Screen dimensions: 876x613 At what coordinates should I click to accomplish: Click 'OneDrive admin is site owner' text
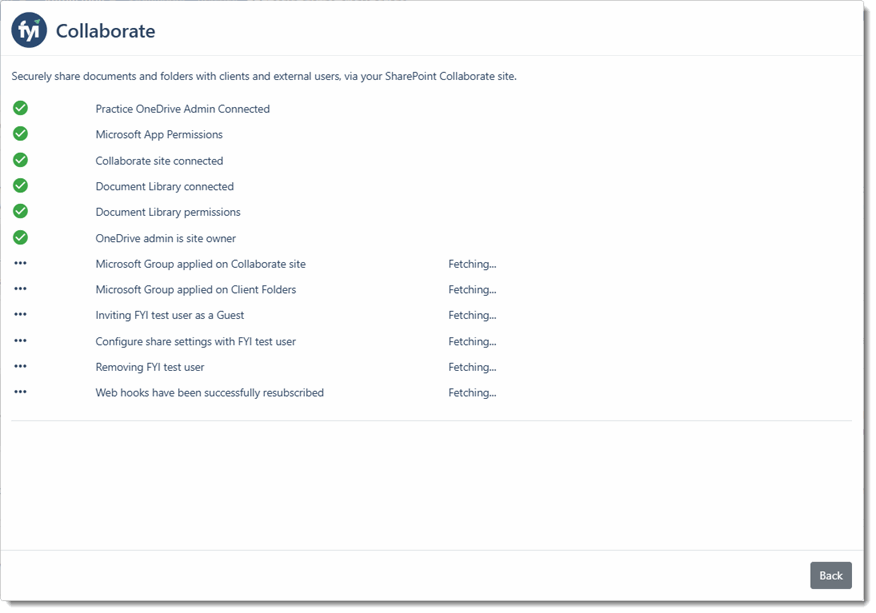pyautogui.click(x=166, y=239)
